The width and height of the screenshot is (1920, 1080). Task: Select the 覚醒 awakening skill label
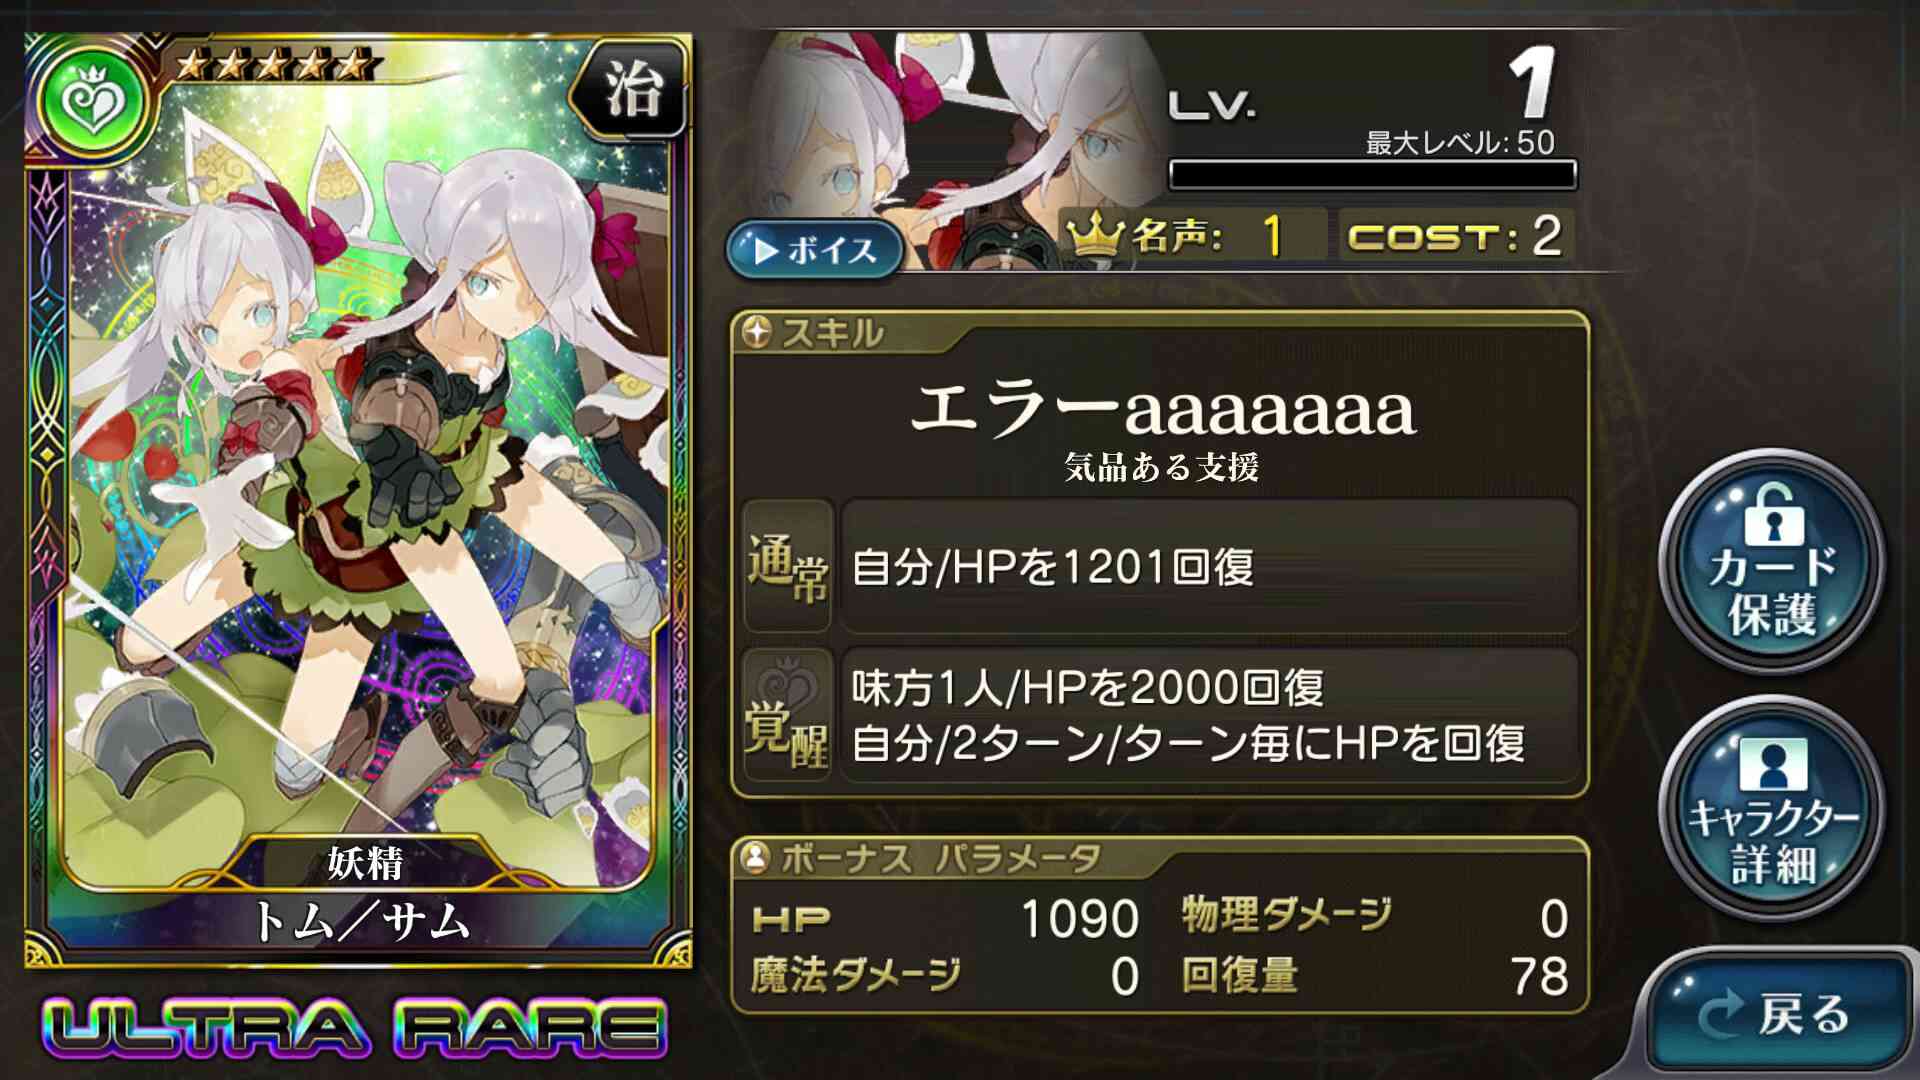click(788, 714)
